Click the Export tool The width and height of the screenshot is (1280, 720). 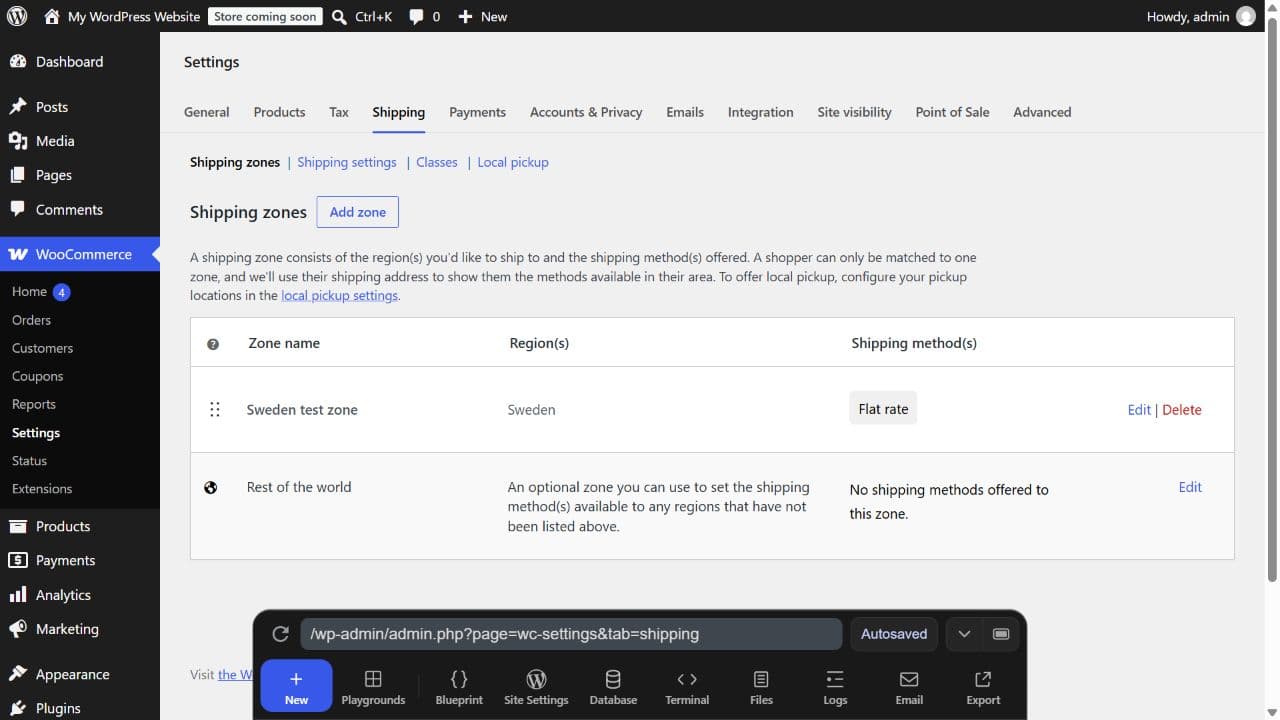click(983, 688)
